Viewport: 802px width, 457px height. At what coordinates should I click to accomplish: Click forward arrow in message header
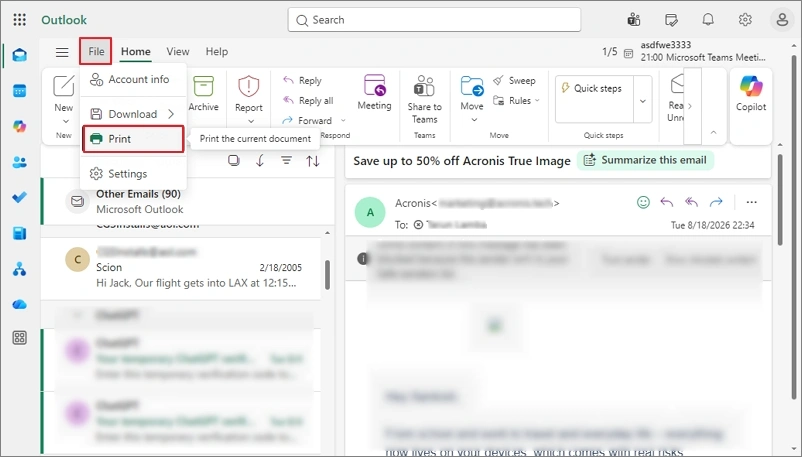point(716,202)
